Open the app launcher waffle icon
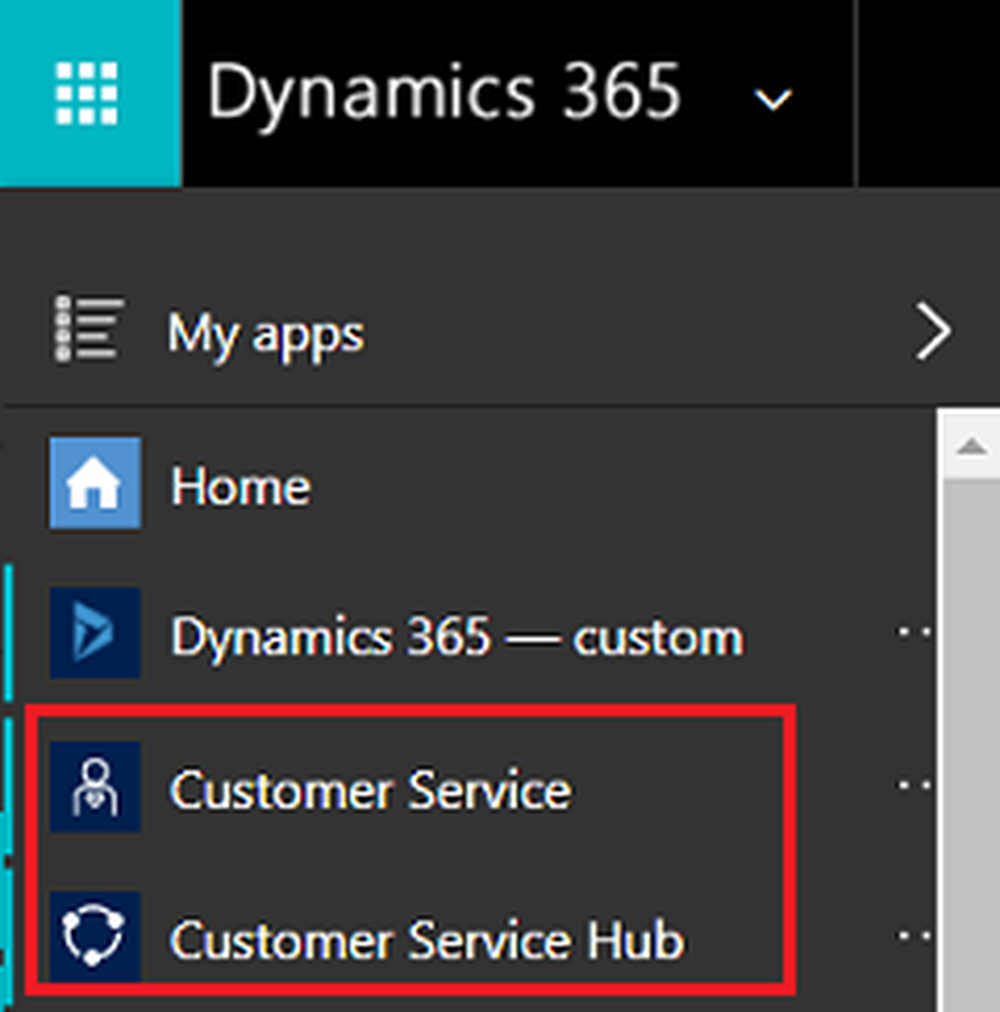 [x=87, y=94]
